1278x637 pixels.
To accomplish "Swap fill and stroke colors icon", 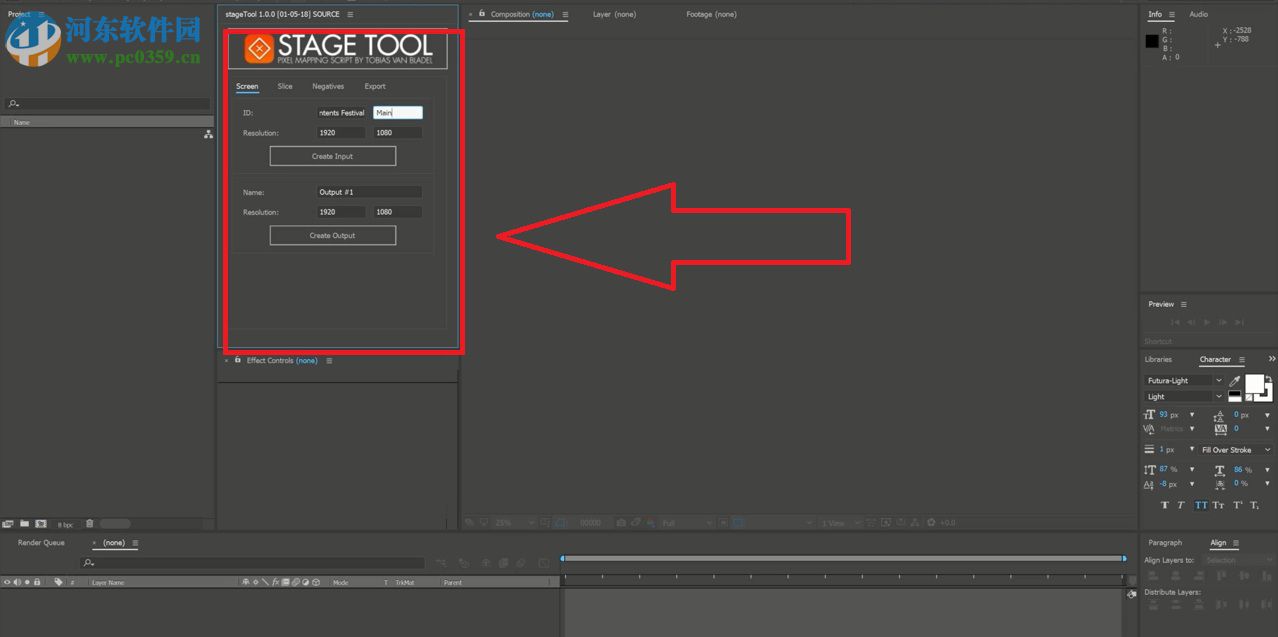I will [1269, 379].
